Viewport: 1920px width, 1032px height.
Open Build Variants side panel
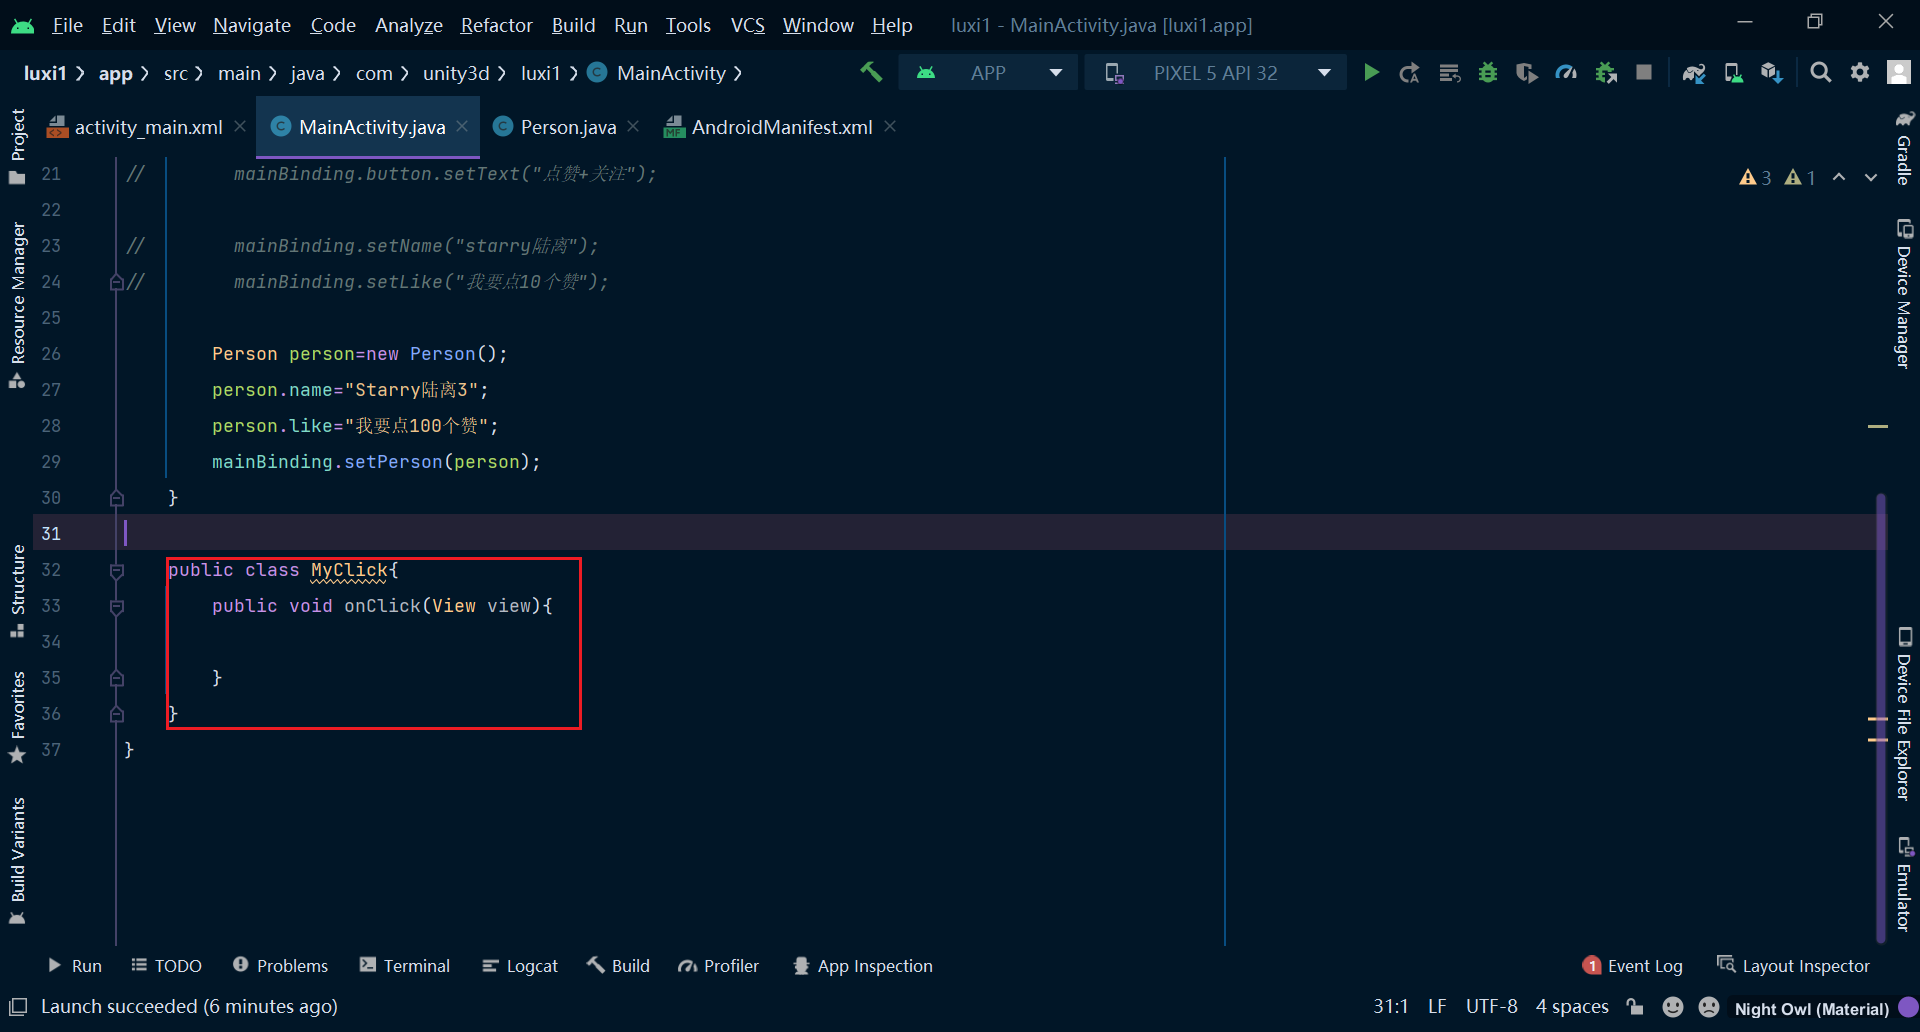pyautogui.click(x=17, y=861)
